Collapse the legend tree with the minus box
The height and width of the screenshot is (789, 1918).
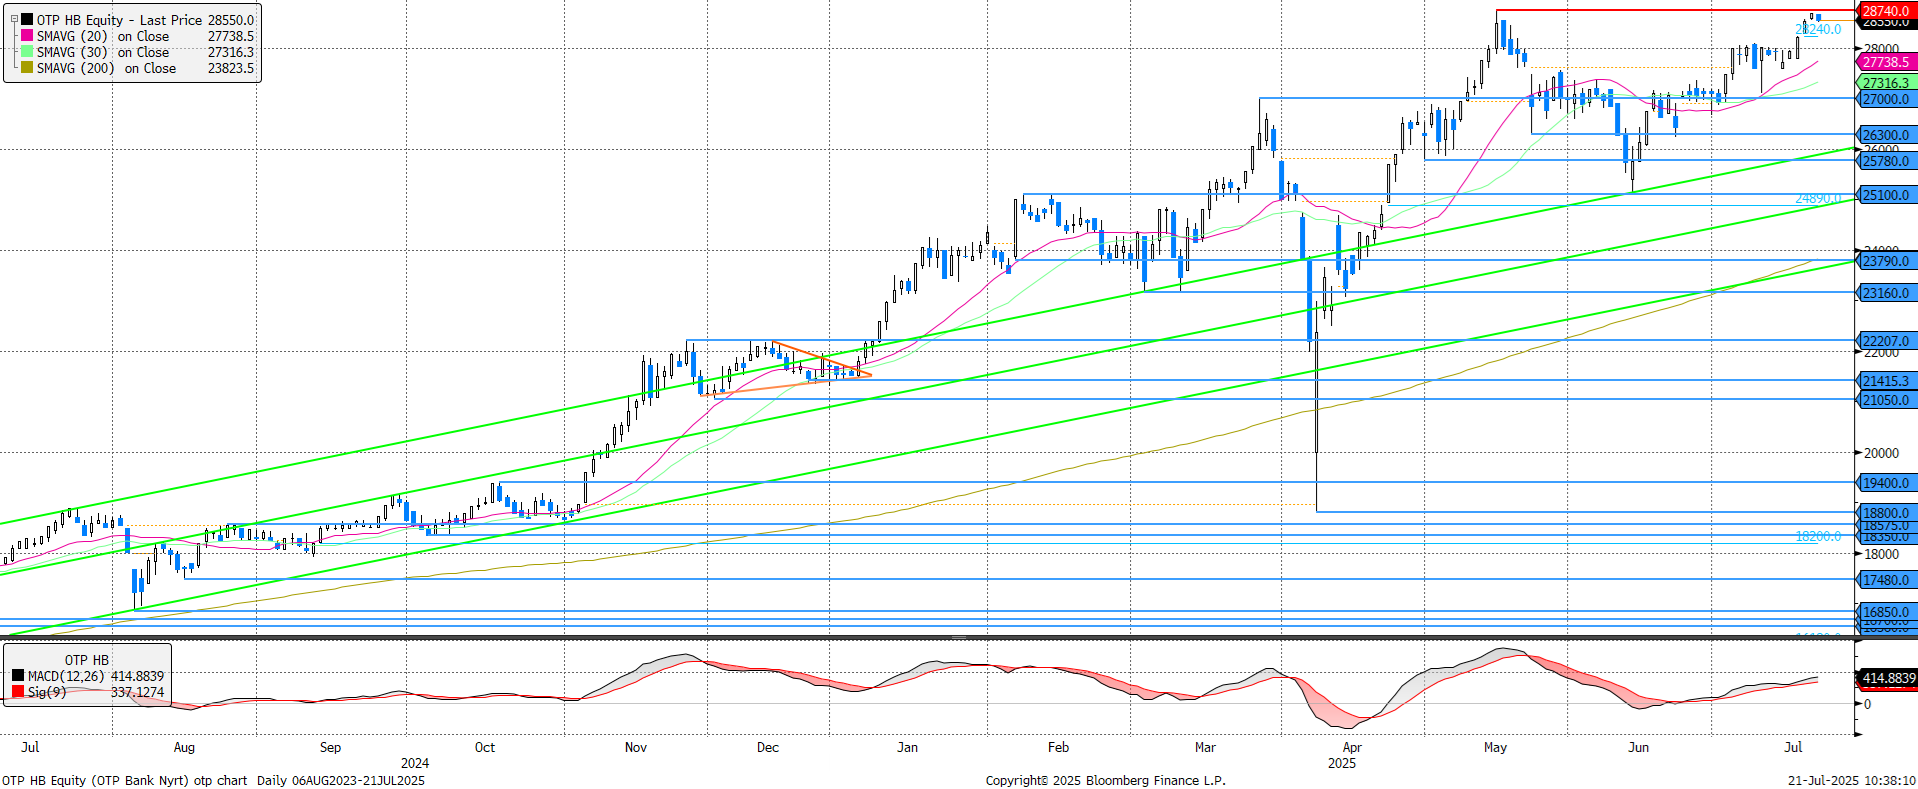[13, 19]
